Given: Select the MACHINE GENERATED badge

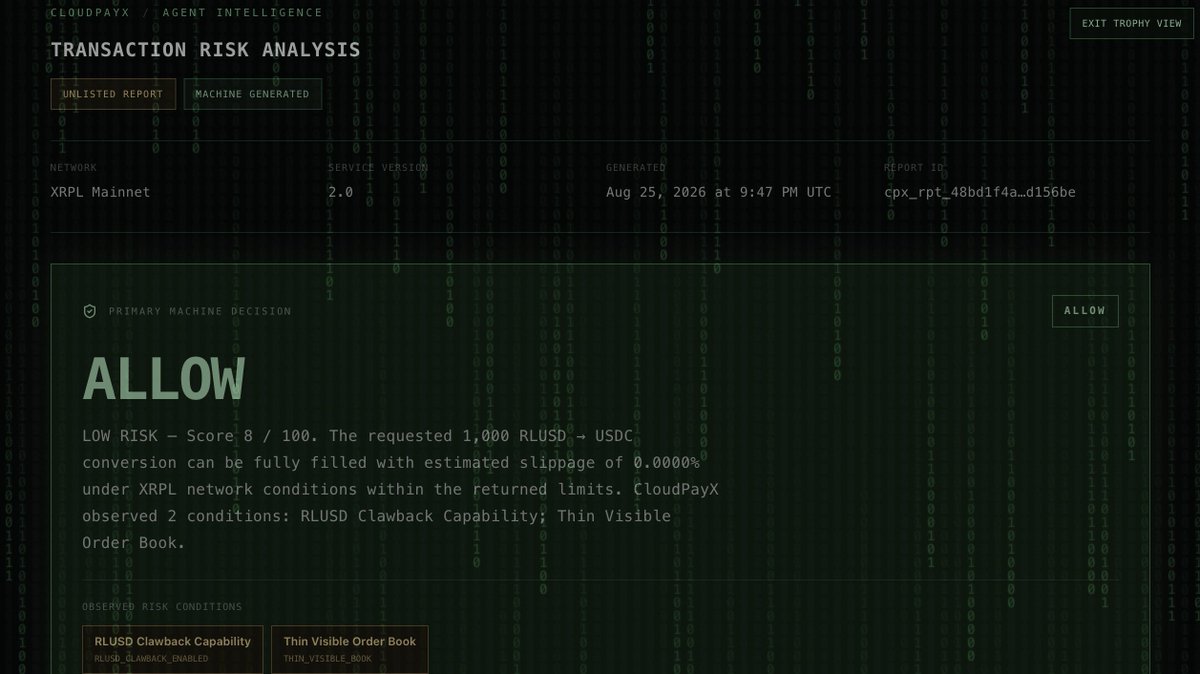Looking at the screenshot, I should [252, 94].
